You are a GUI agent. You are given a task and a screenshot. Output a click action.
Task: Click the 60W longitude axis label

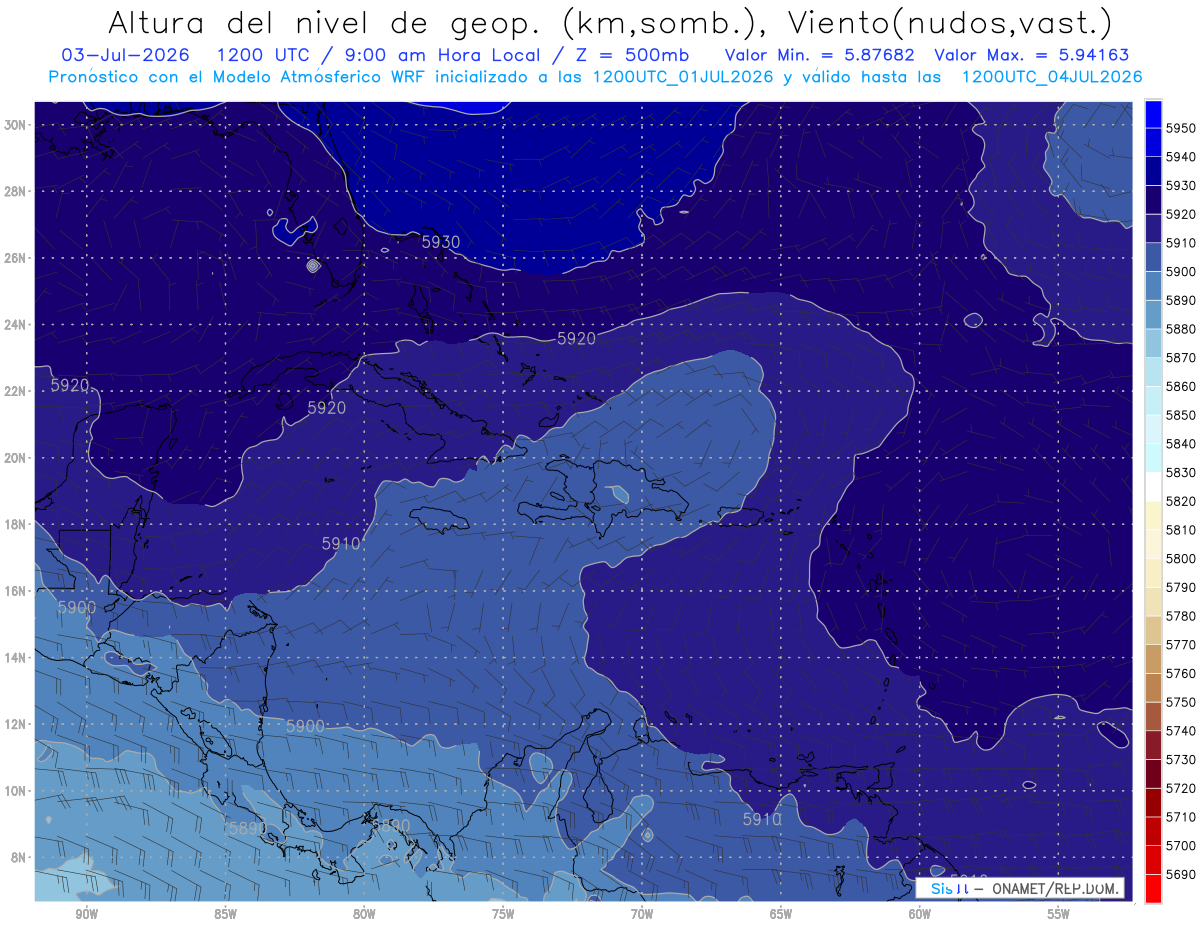pos(920,914)
